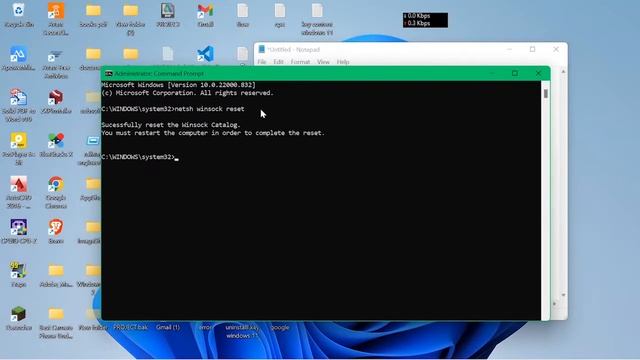Open the buy content windows 11 text file
This screenshot has height=360, width=640.
coord(317,11)
